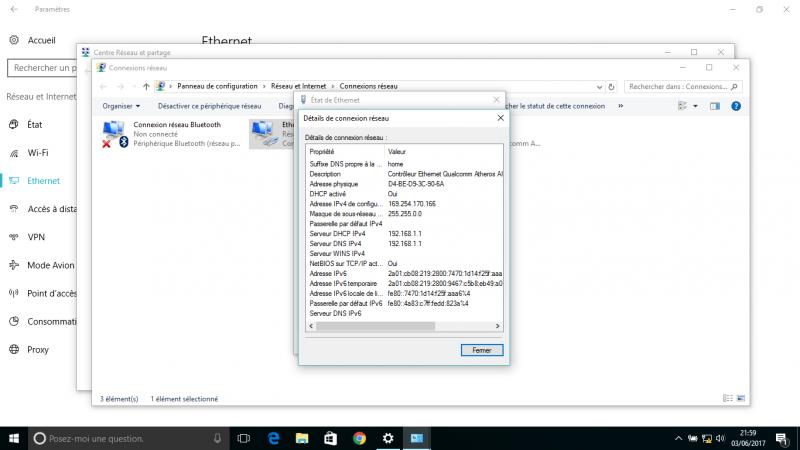This screenshot has width=800, height=450.
Task: Select the Passerelle par défaut IPv6 row
Action: pos(404,303)
